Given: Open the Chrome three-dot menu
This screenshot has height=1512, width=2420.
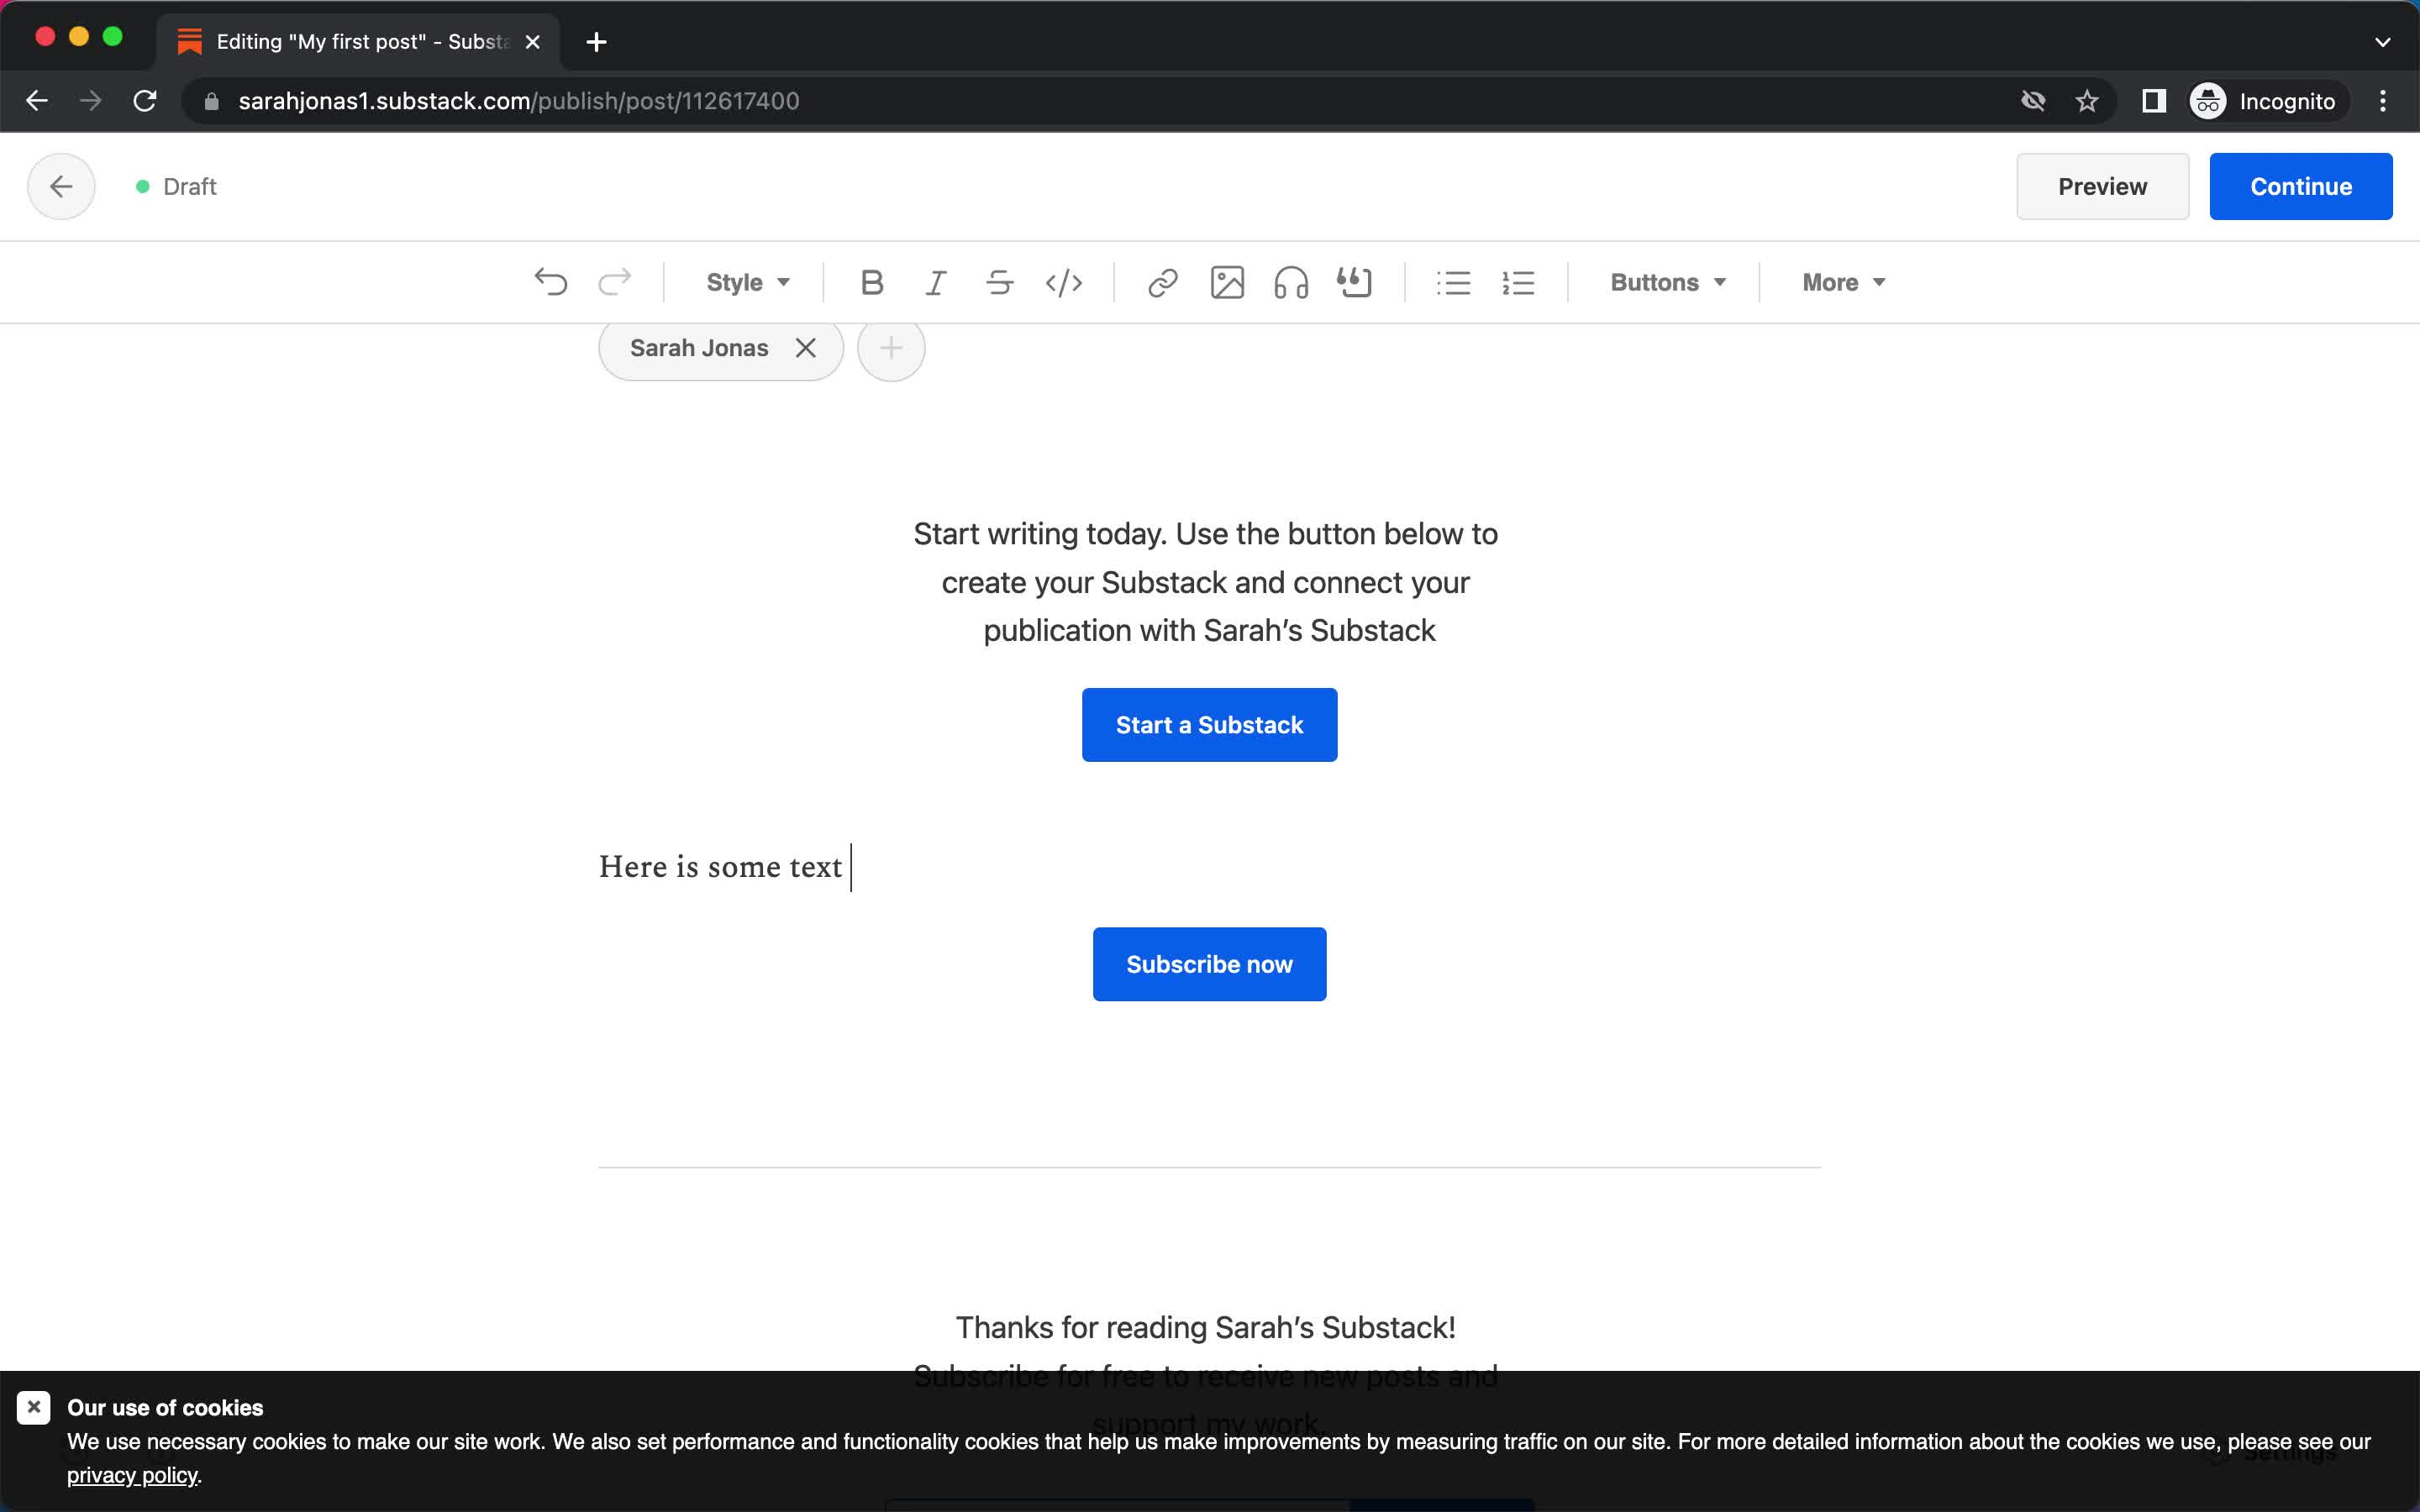Looking at the screenshot, I should coord(2383,101).
